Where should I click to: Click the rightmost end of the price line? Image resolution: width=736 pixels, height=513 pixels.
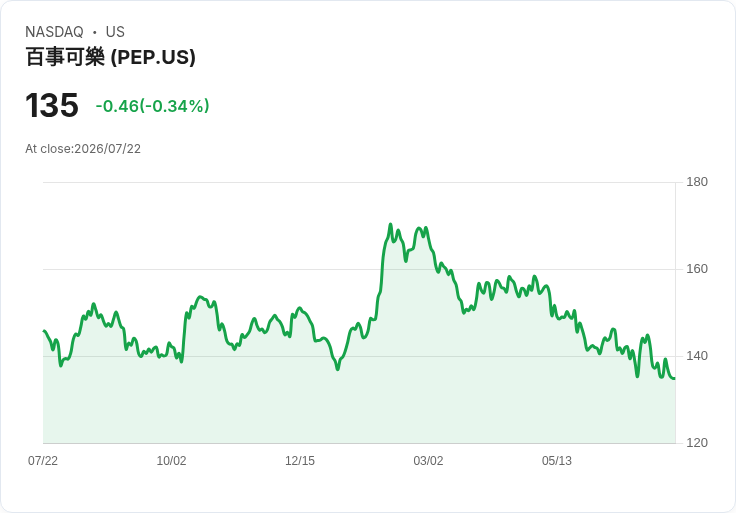pyautogui.click(x=675, y=378)
